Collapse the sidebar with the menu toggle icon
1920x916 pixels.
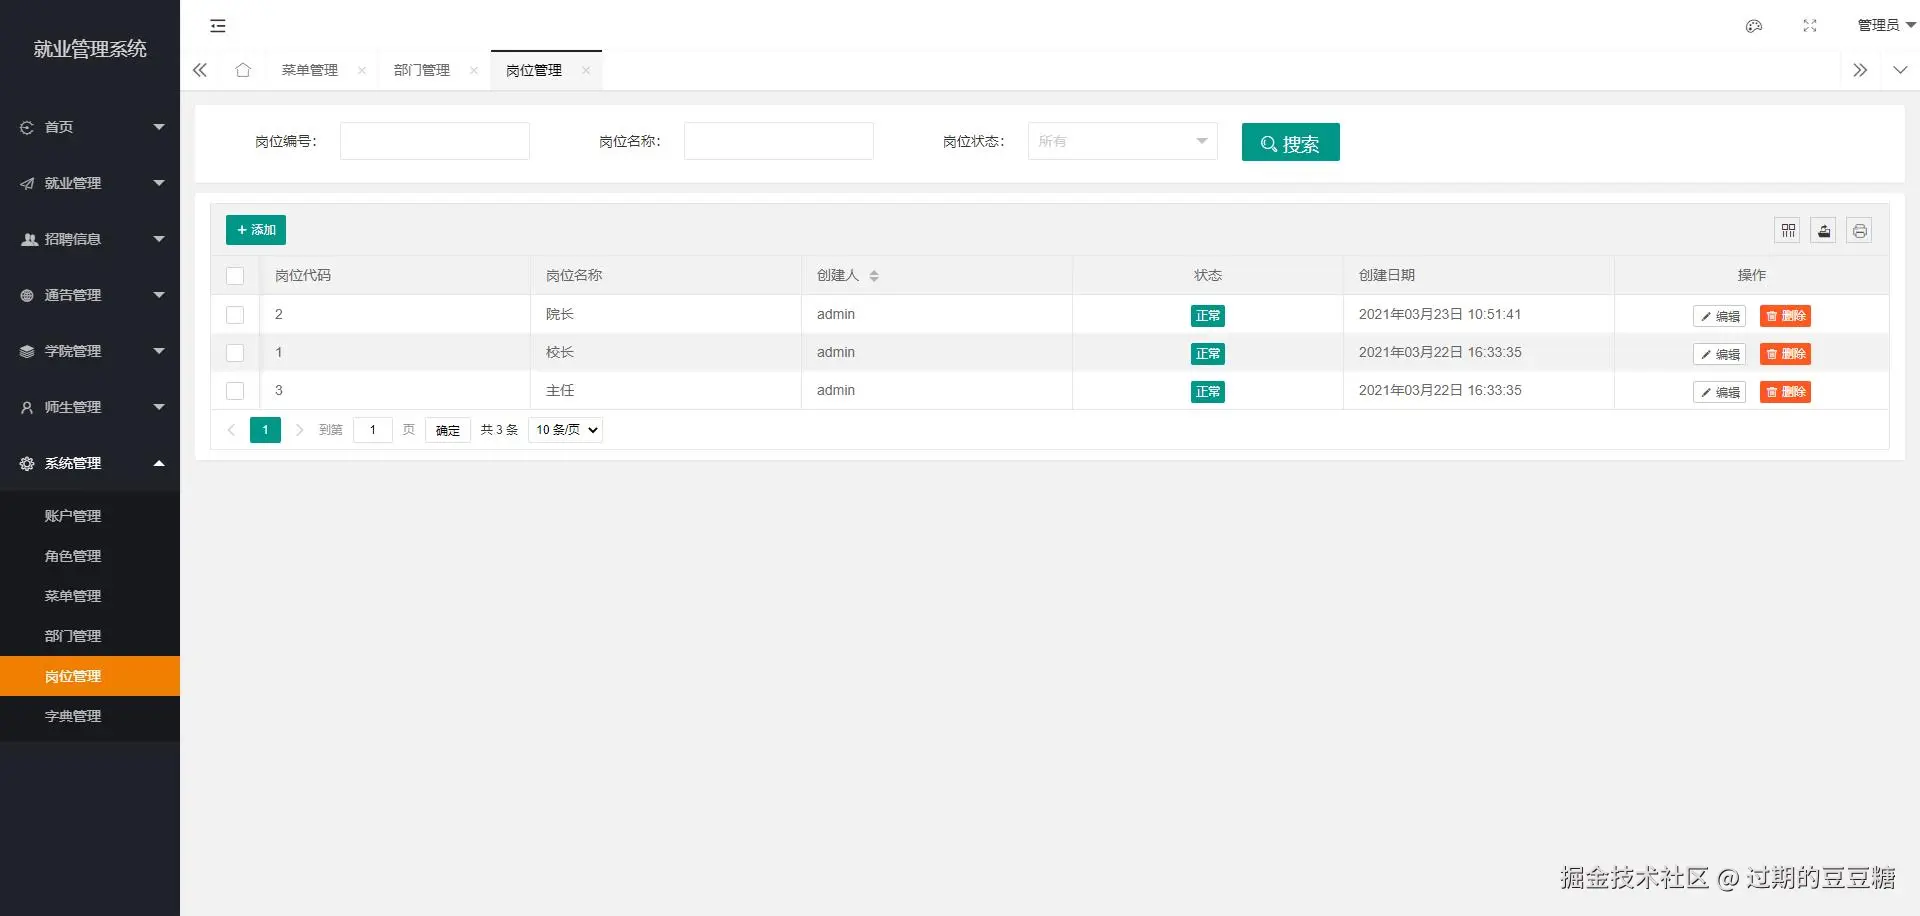click(218, 26)
